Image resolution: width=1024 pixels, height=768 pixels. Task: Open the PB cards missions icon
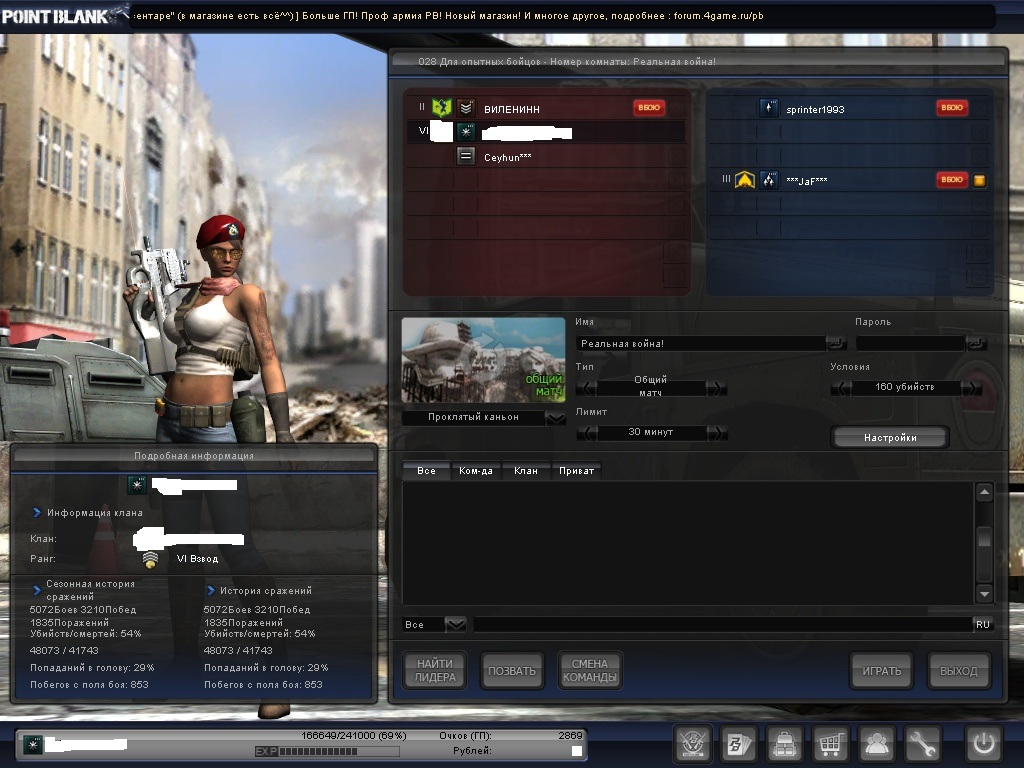coord(739,744)
